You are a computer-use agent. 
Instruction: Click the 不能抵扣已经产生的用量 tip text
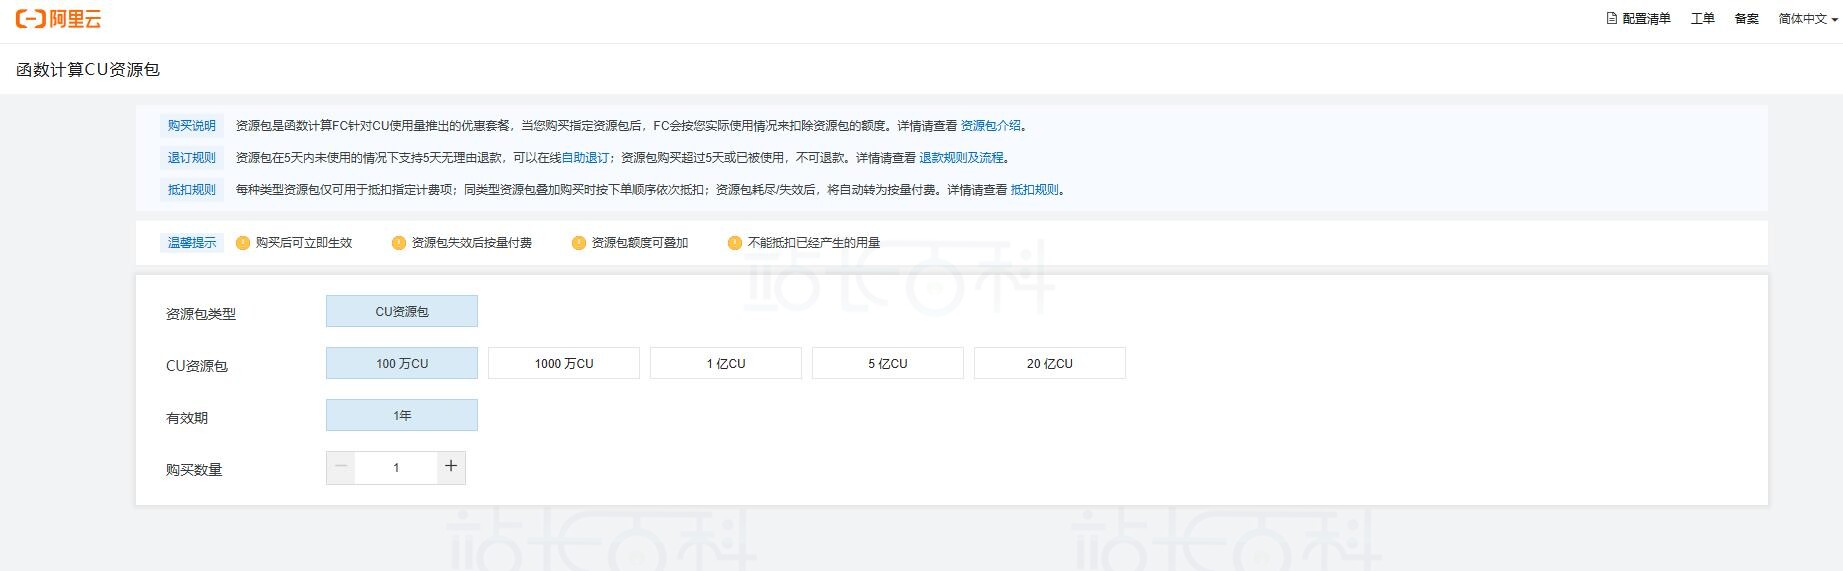point(814,243)
